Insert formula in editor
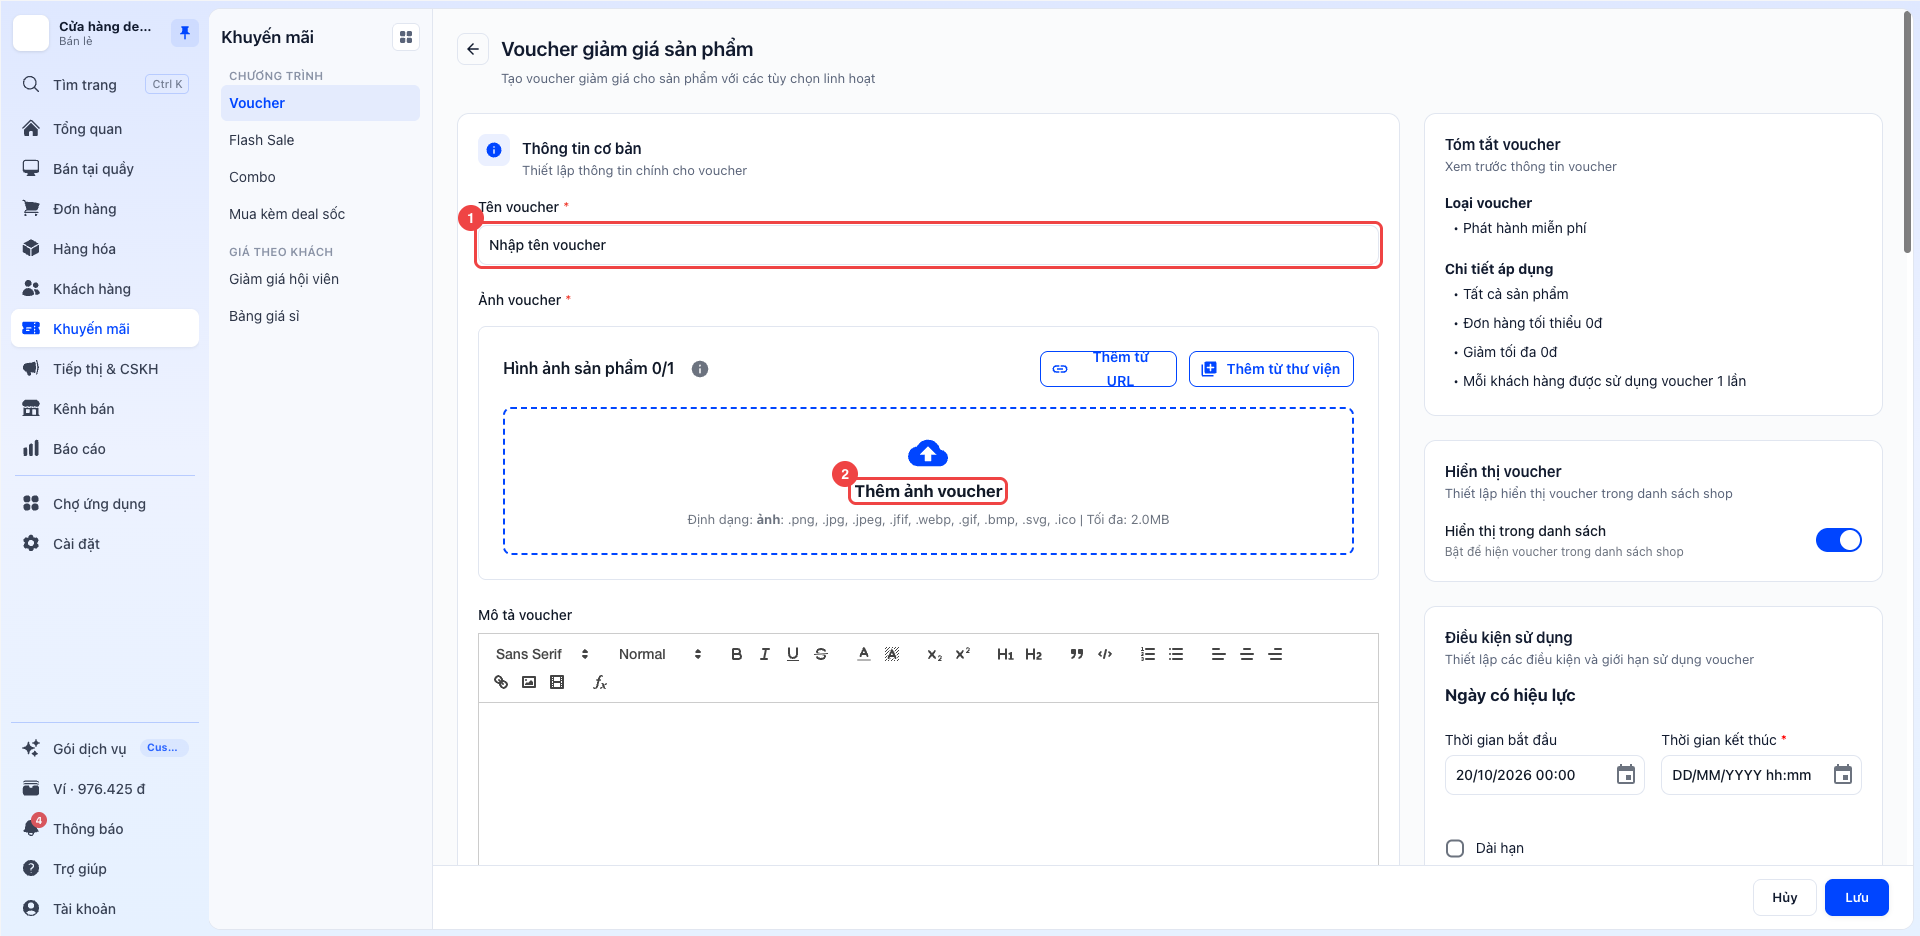1920x936 pixels. (x=600, y=682)
